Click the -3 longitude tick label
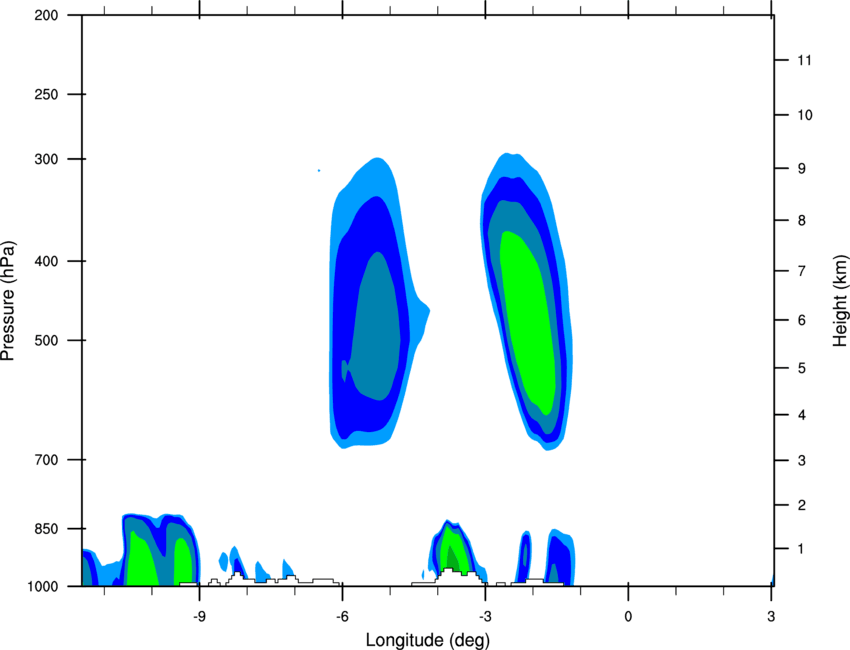Viewport: 850px width, 650px height. (485, 616)
